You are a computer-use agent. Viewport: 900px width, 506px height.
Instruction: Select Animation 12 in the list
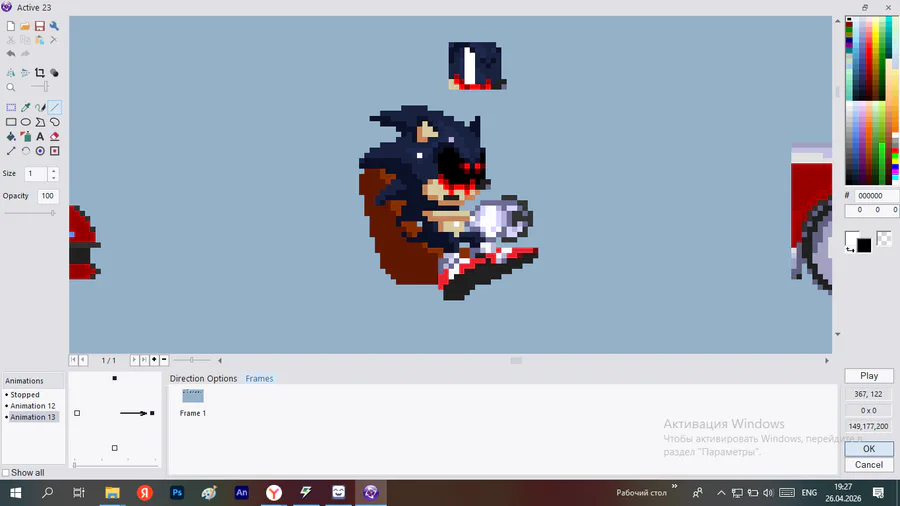click(x=33, y=406)
